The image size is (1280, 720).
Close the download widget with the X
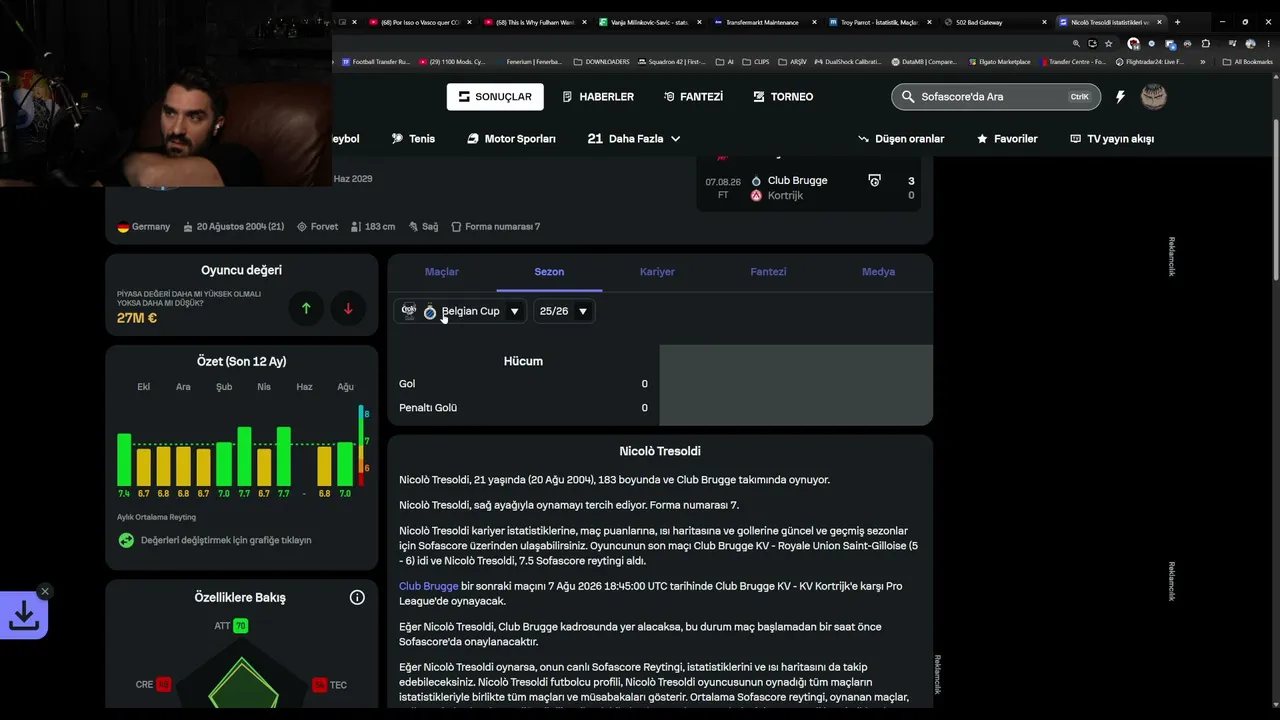(x=45, y=591)
